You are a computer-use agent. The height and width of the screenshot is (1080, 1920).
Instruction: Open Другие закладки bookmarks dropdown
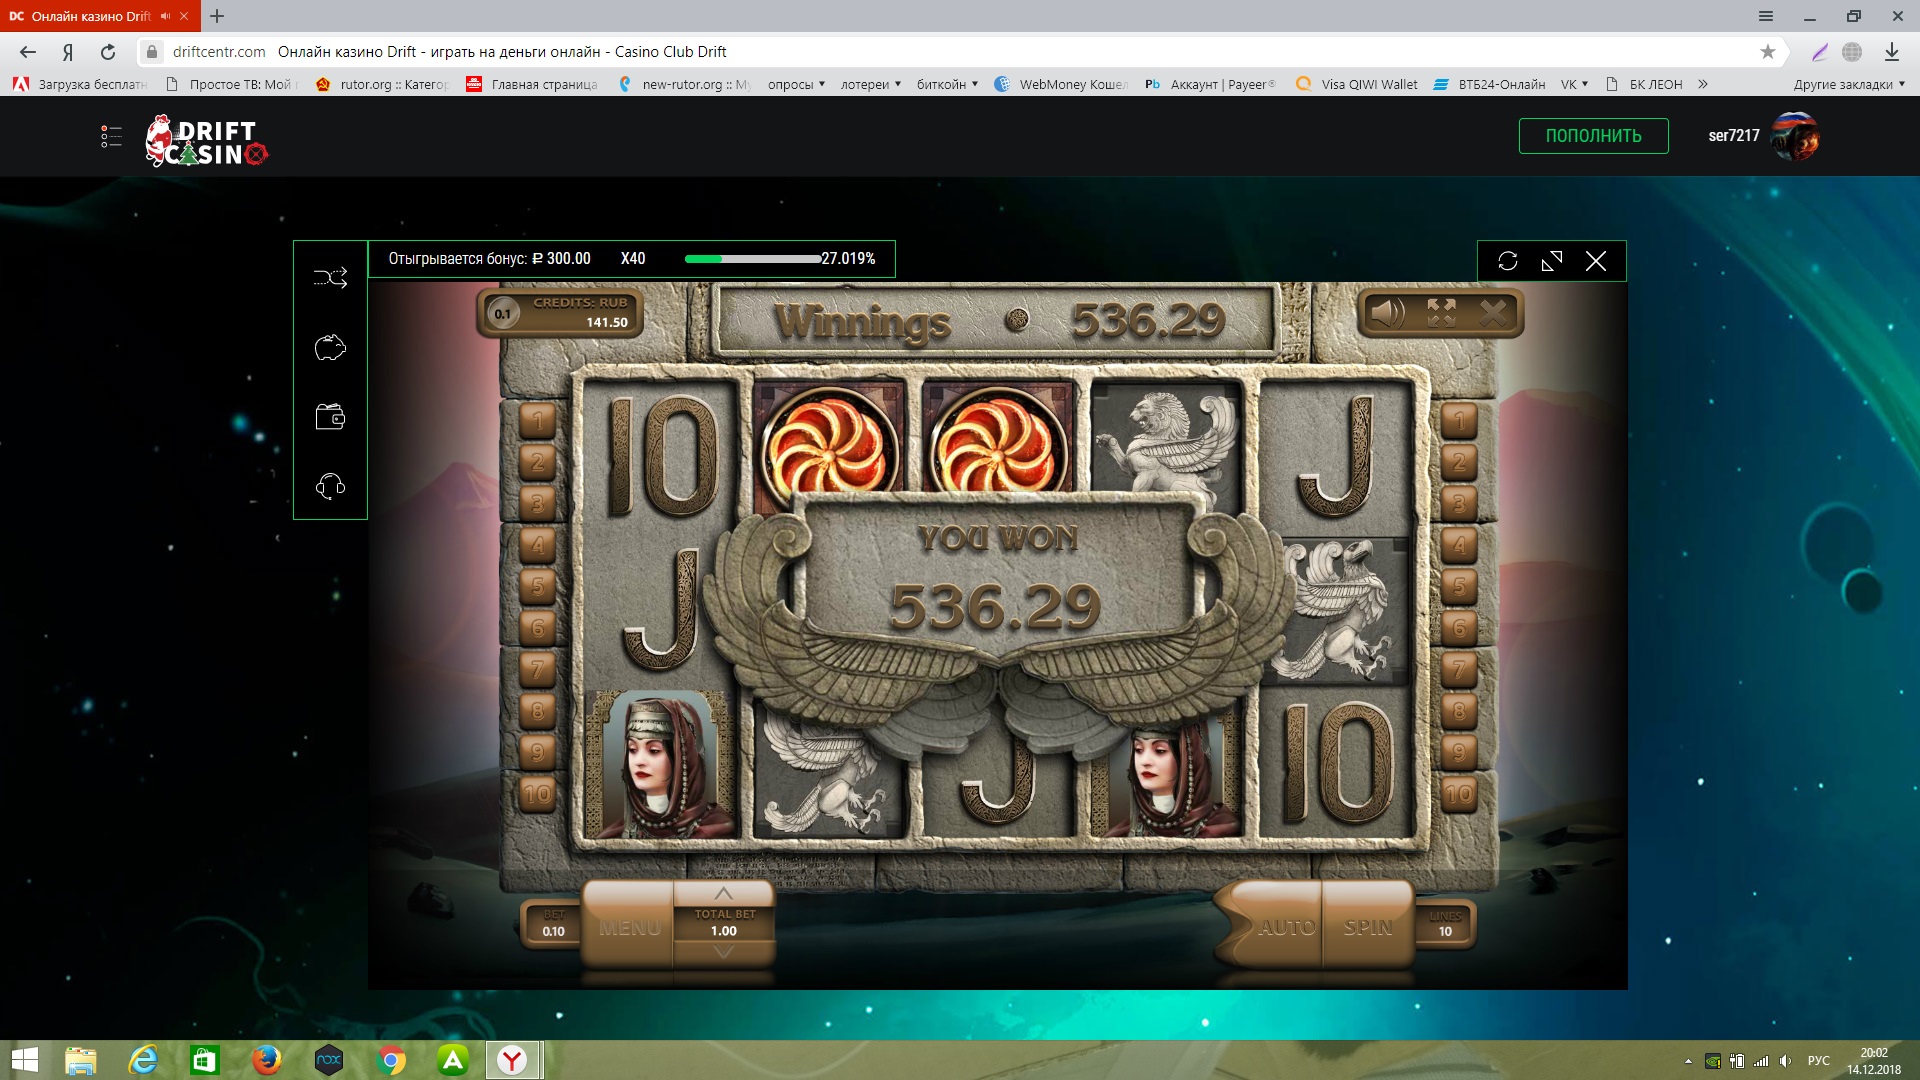(1848, 84)
